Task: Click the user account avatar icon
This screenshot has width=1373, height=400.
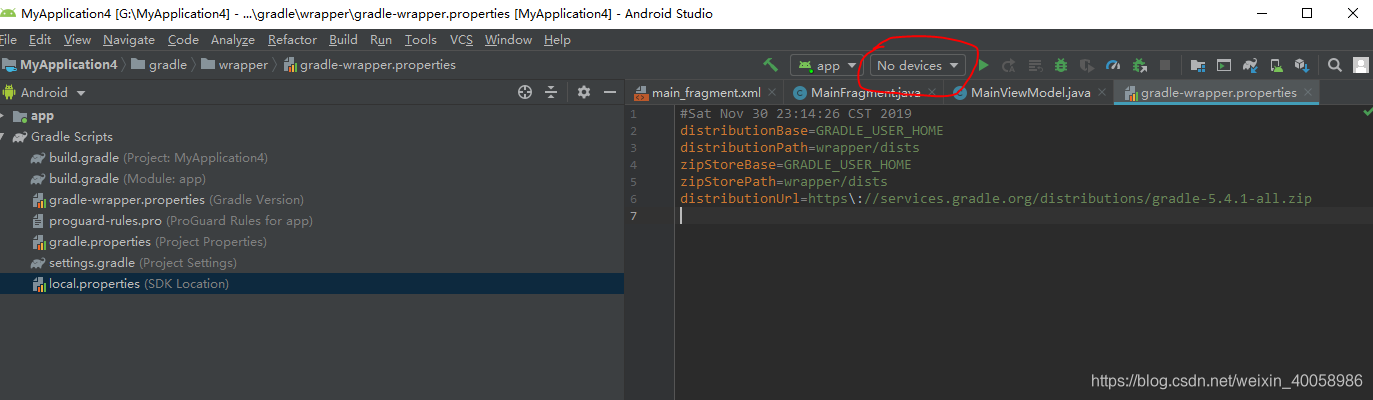Action: [x=1361, y=65]
